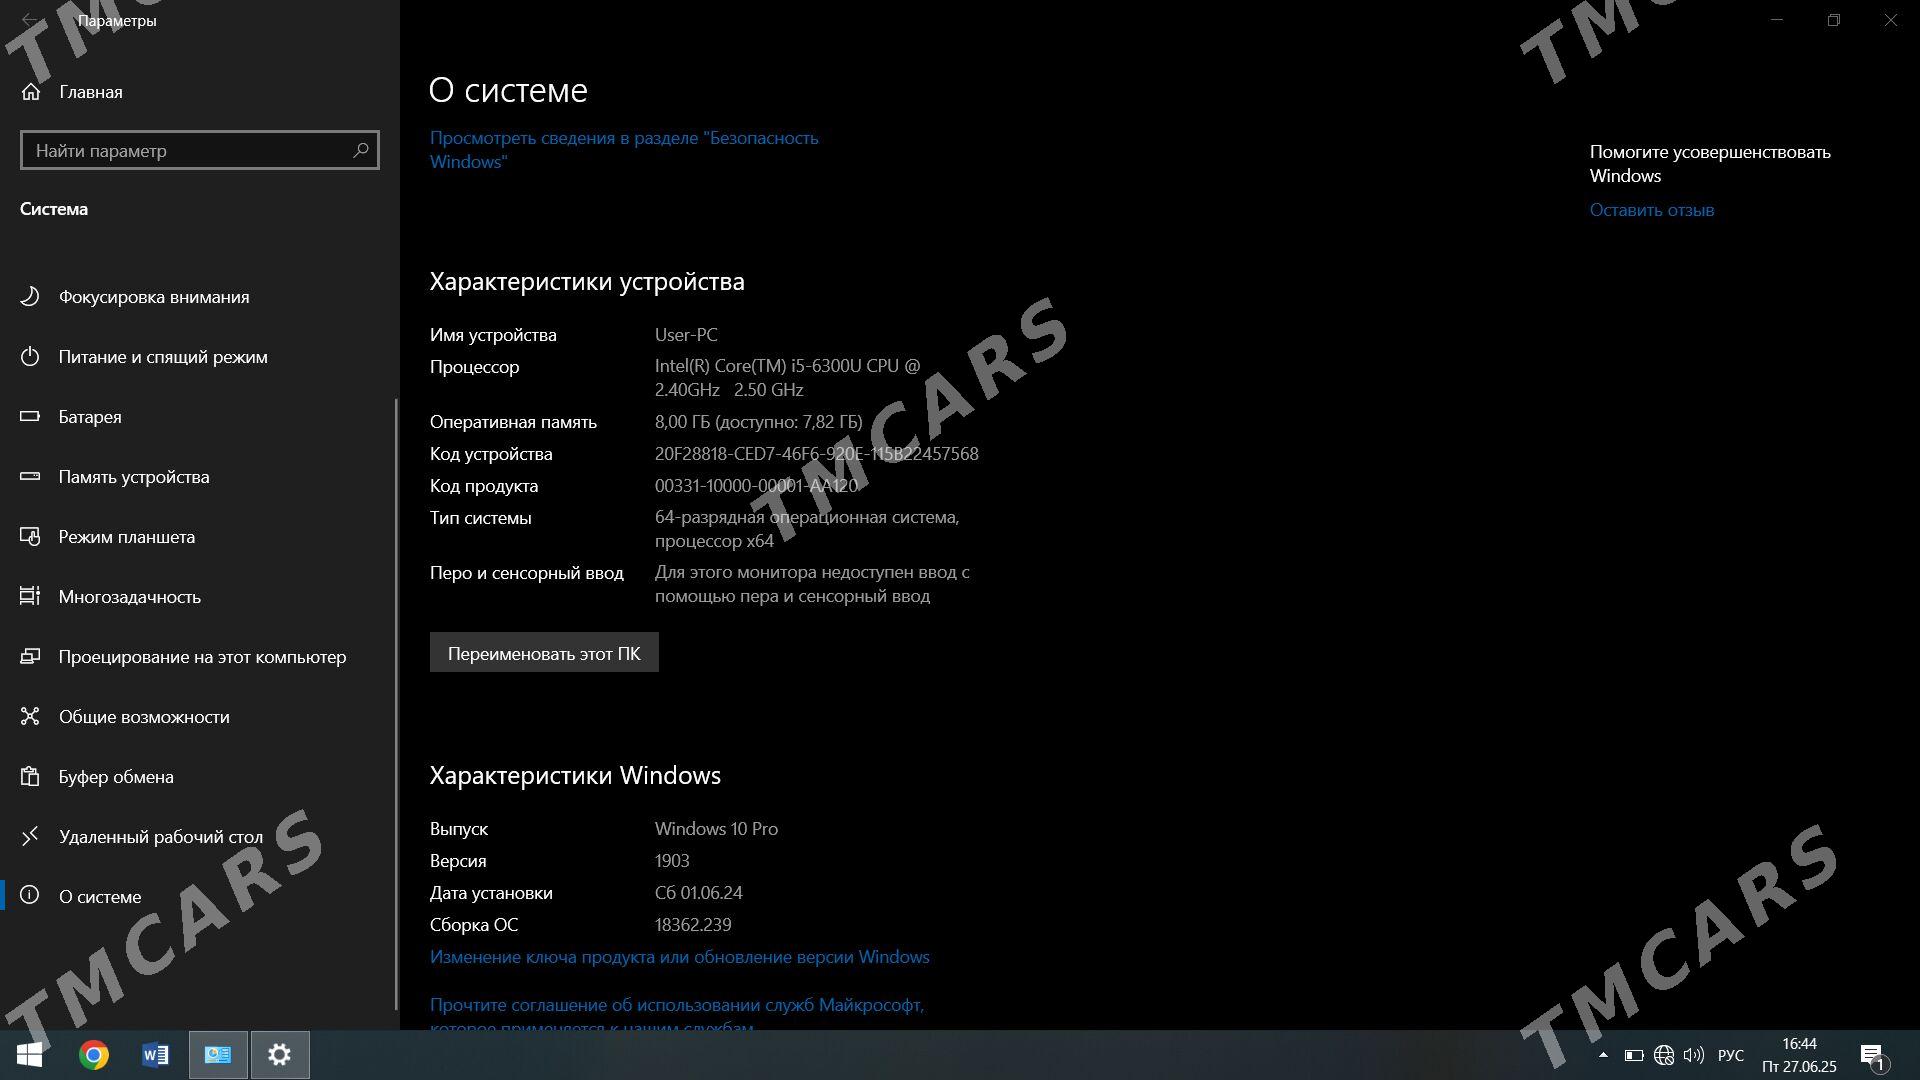Click the device ID 20F28818-CED7 value
The height and width of the screenshot is (1080, 1920).
point(816,453)
